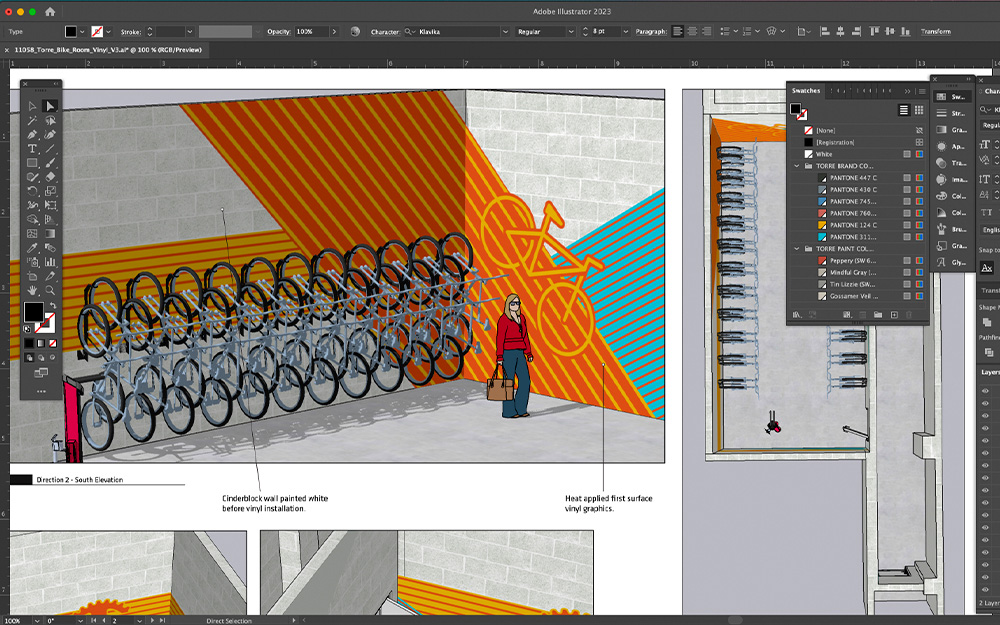
Task: Open the stroke weight dropdown
Action: click(189, 31)
